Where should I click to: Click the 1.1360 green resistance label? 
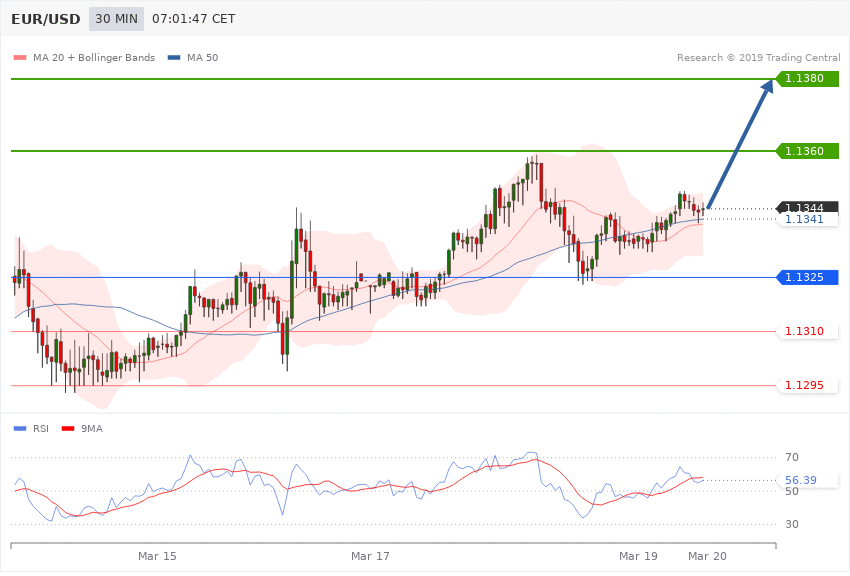click(x=808, y=151)
